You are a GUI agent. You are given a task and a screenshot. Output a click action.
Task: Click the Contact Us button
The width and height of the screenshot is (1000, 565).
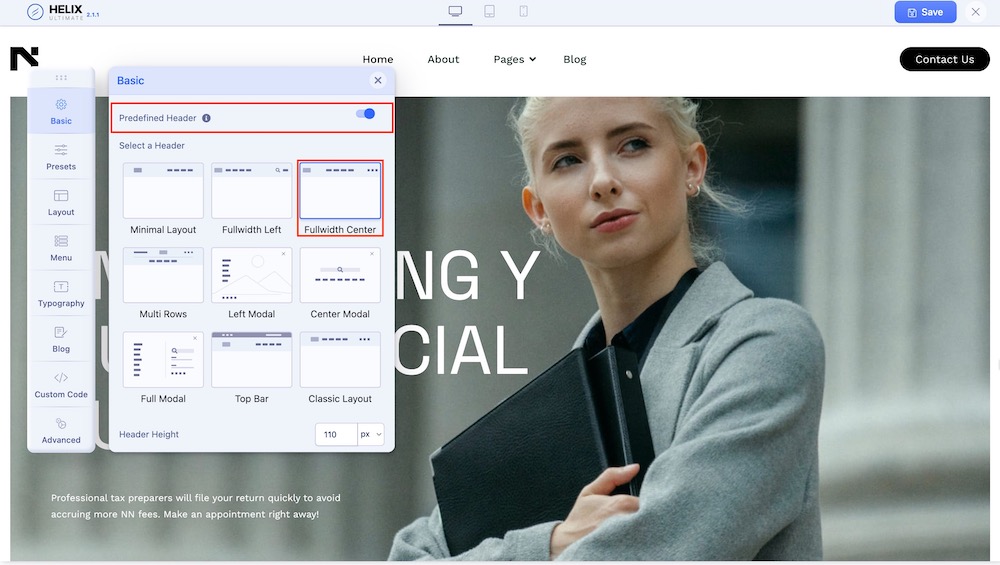[944, 59]
